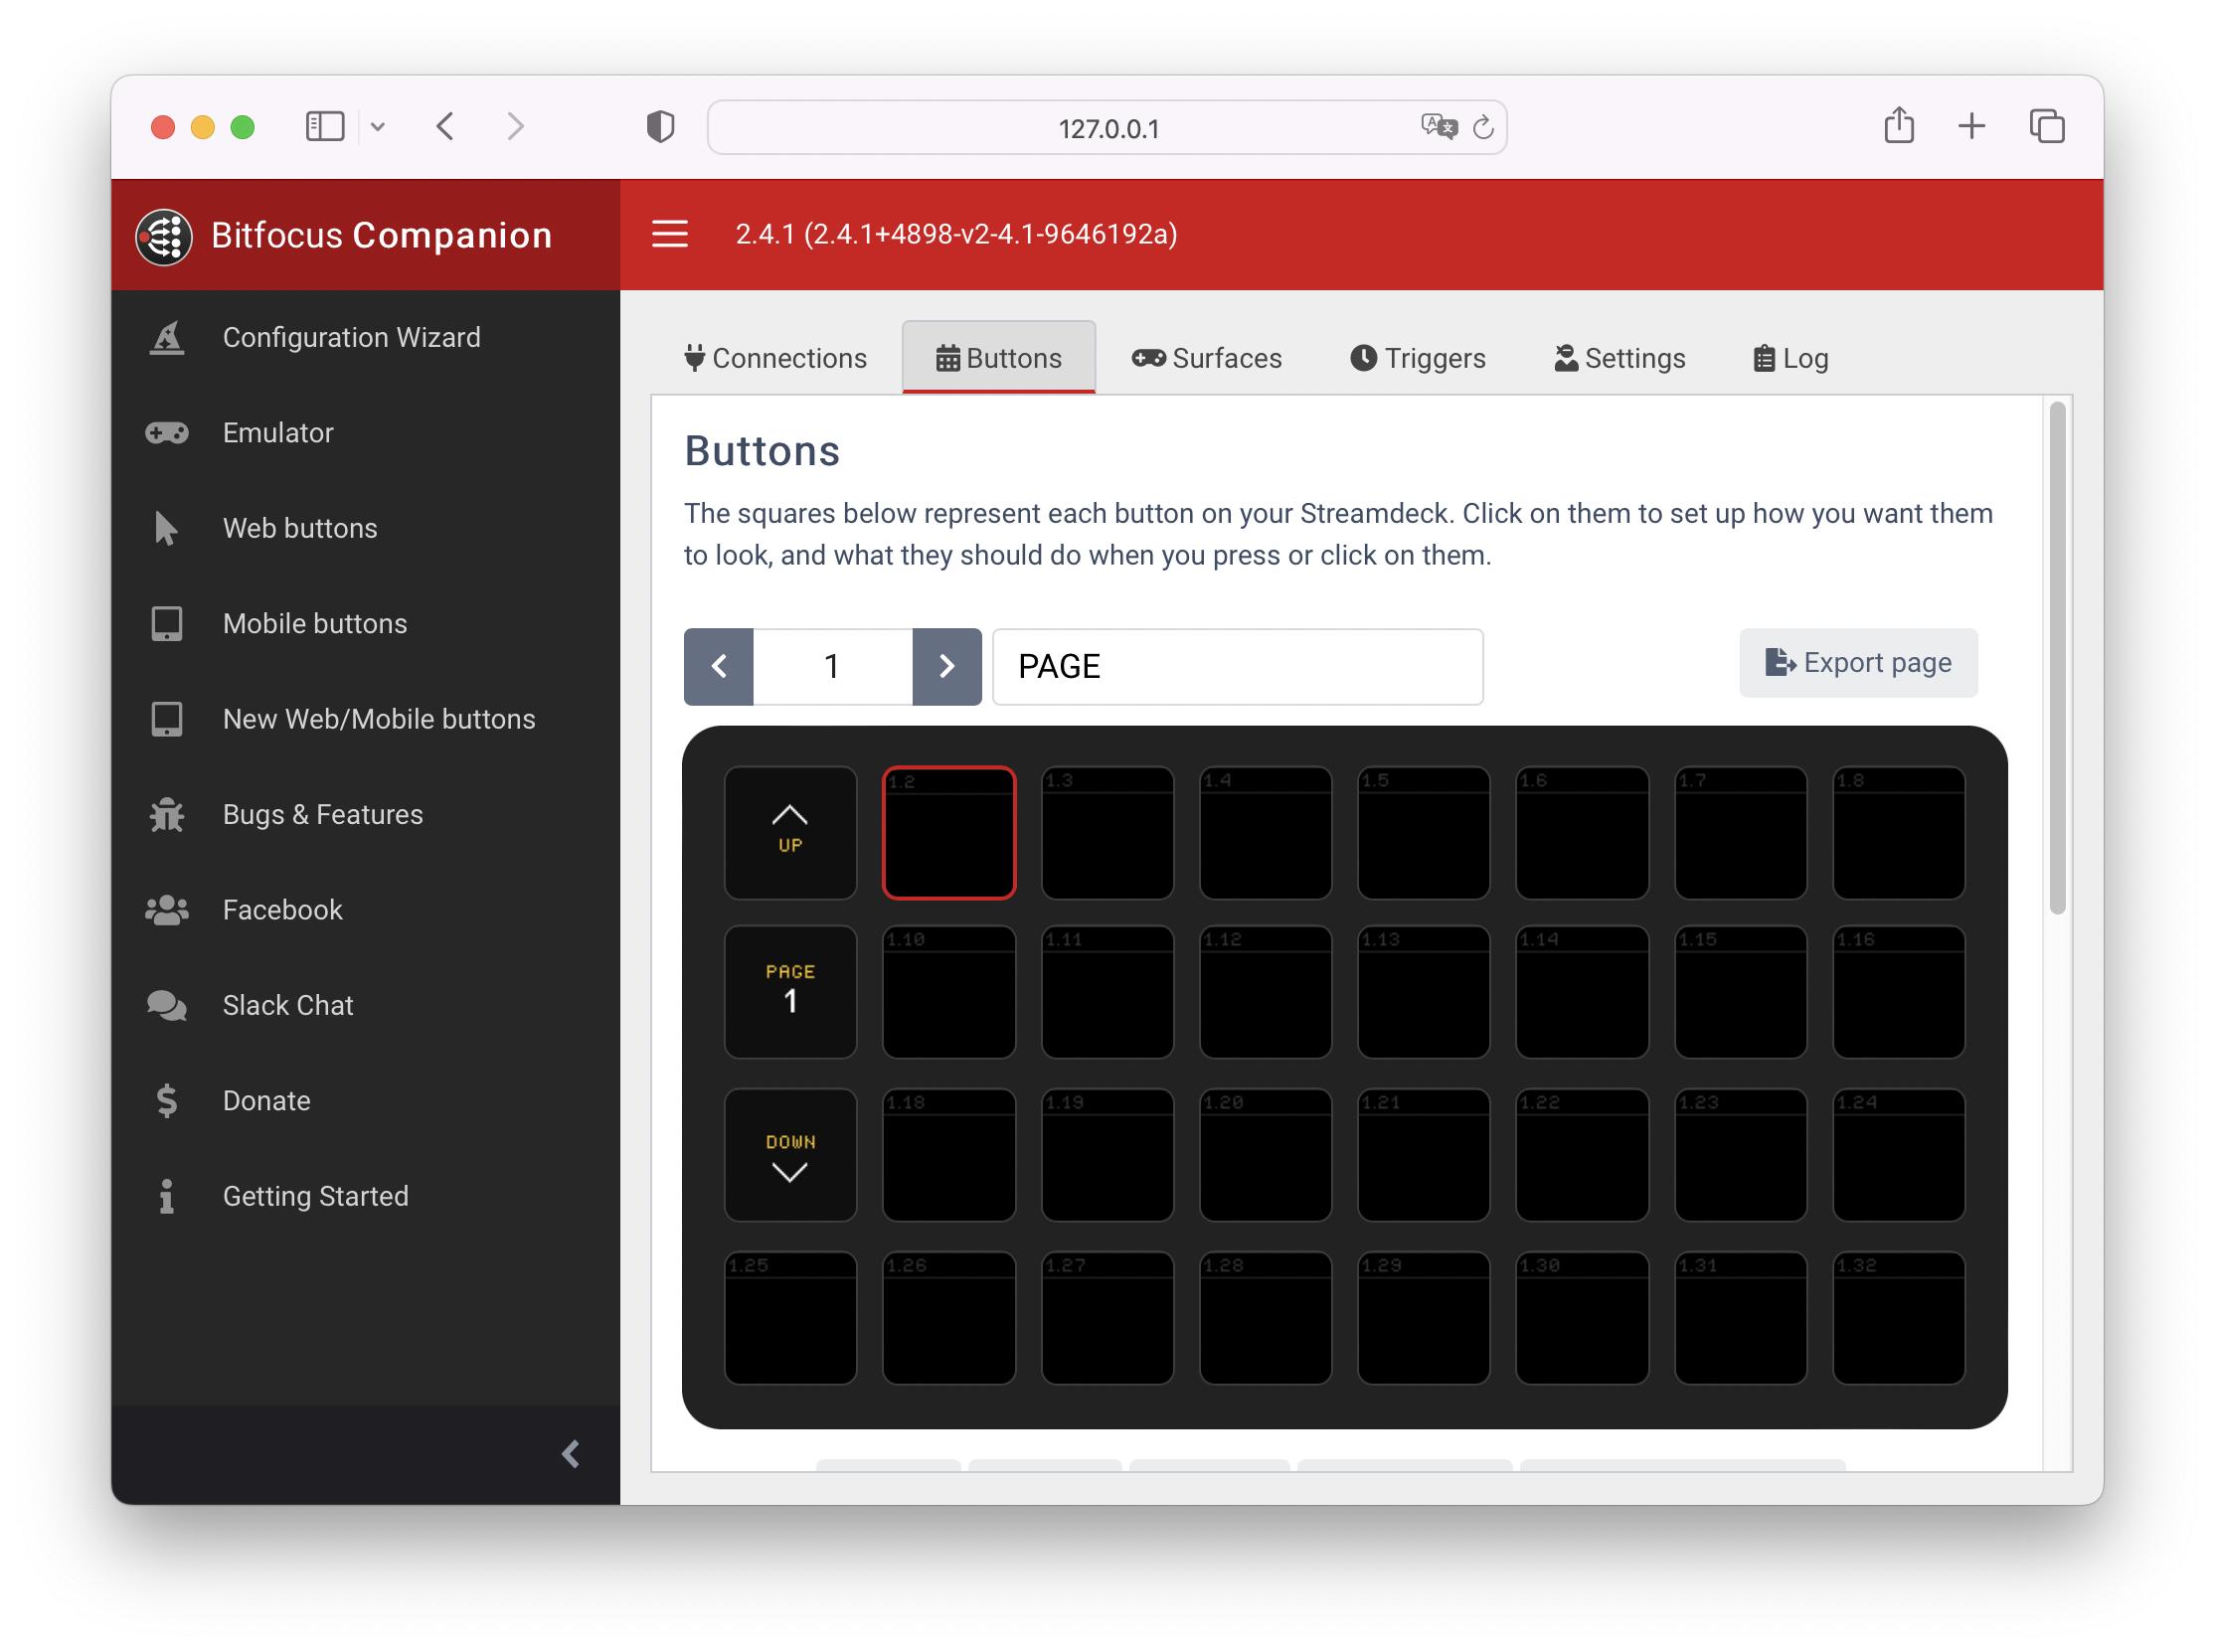Click the vertical scrollbar in Buttons panel

pyautogui.click(x=2056, y=660)
